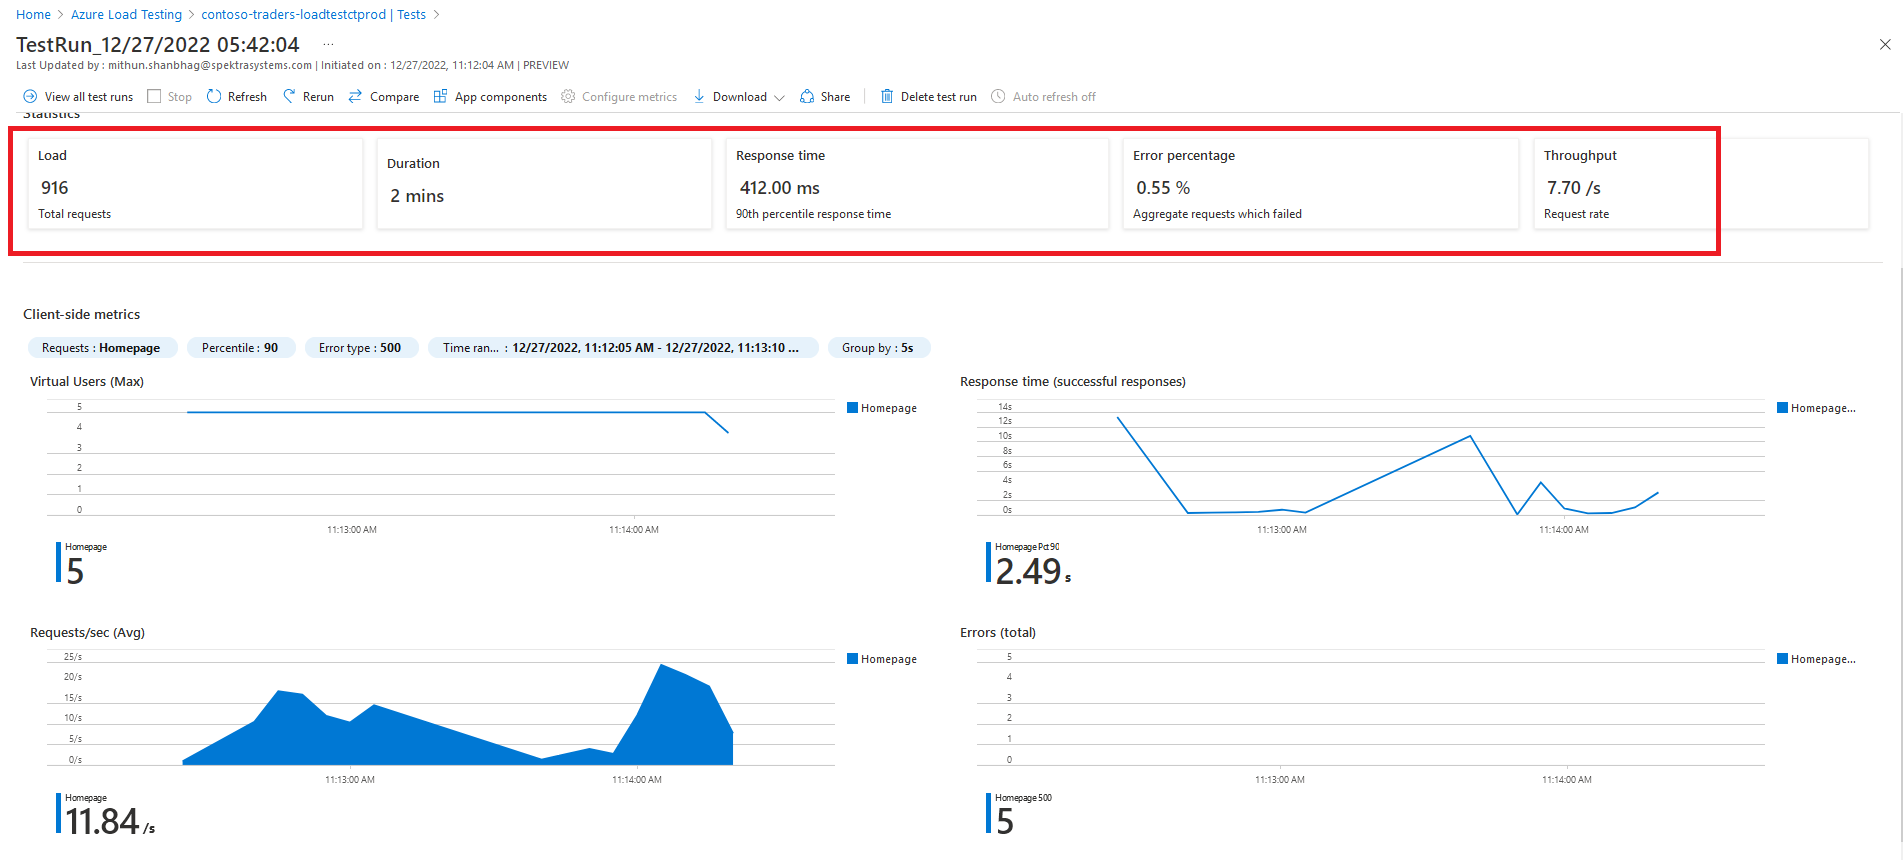Click the 2.49 s Homepage Pct90 value

tap(1033, 571)
